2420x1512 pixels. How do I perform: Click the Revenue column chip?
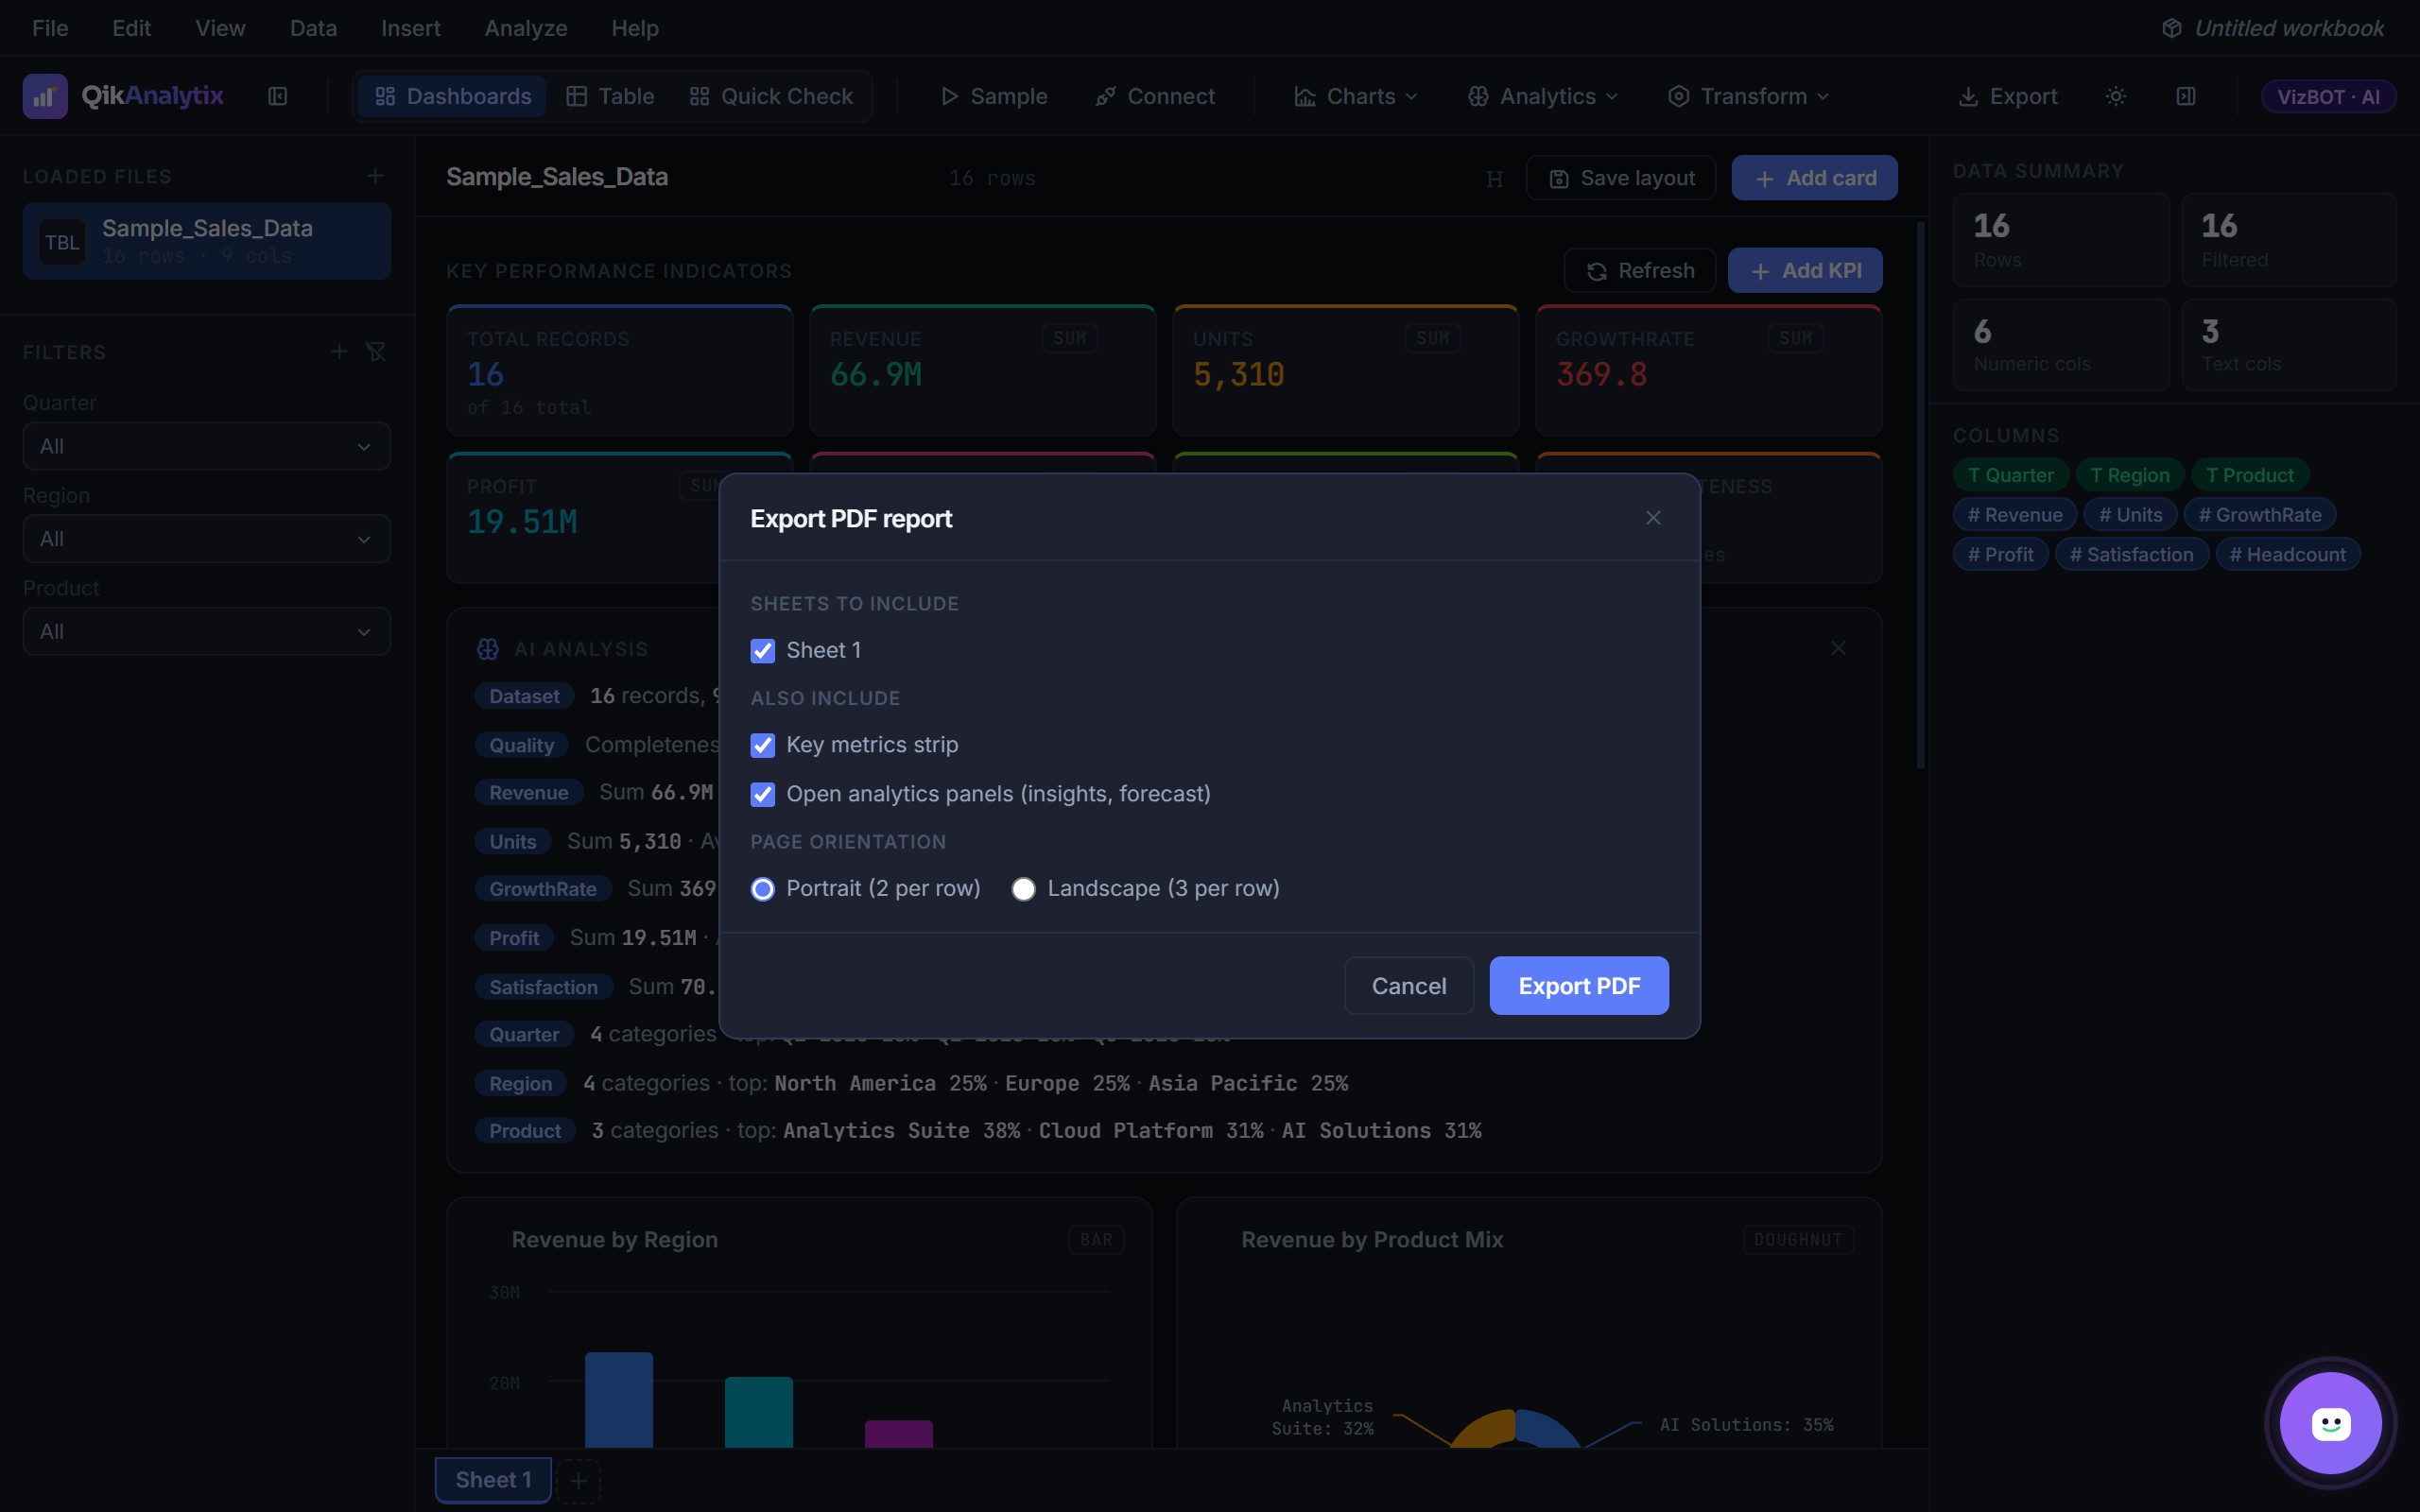tap(2015, 515)
